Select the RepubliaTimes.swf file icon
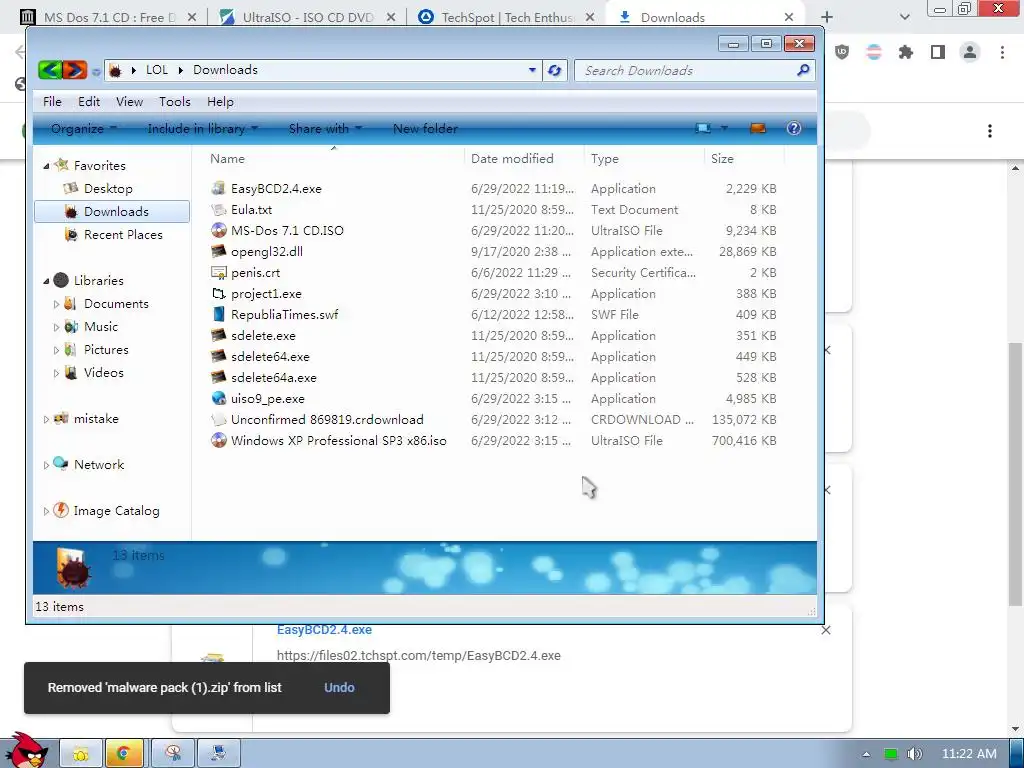1024x768 pixels. 219,314
